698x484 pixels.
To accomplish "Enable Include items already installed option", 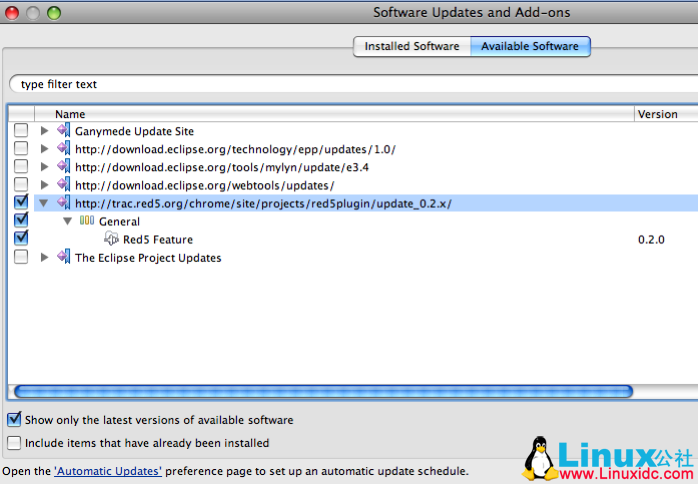I will click(14, 443).
